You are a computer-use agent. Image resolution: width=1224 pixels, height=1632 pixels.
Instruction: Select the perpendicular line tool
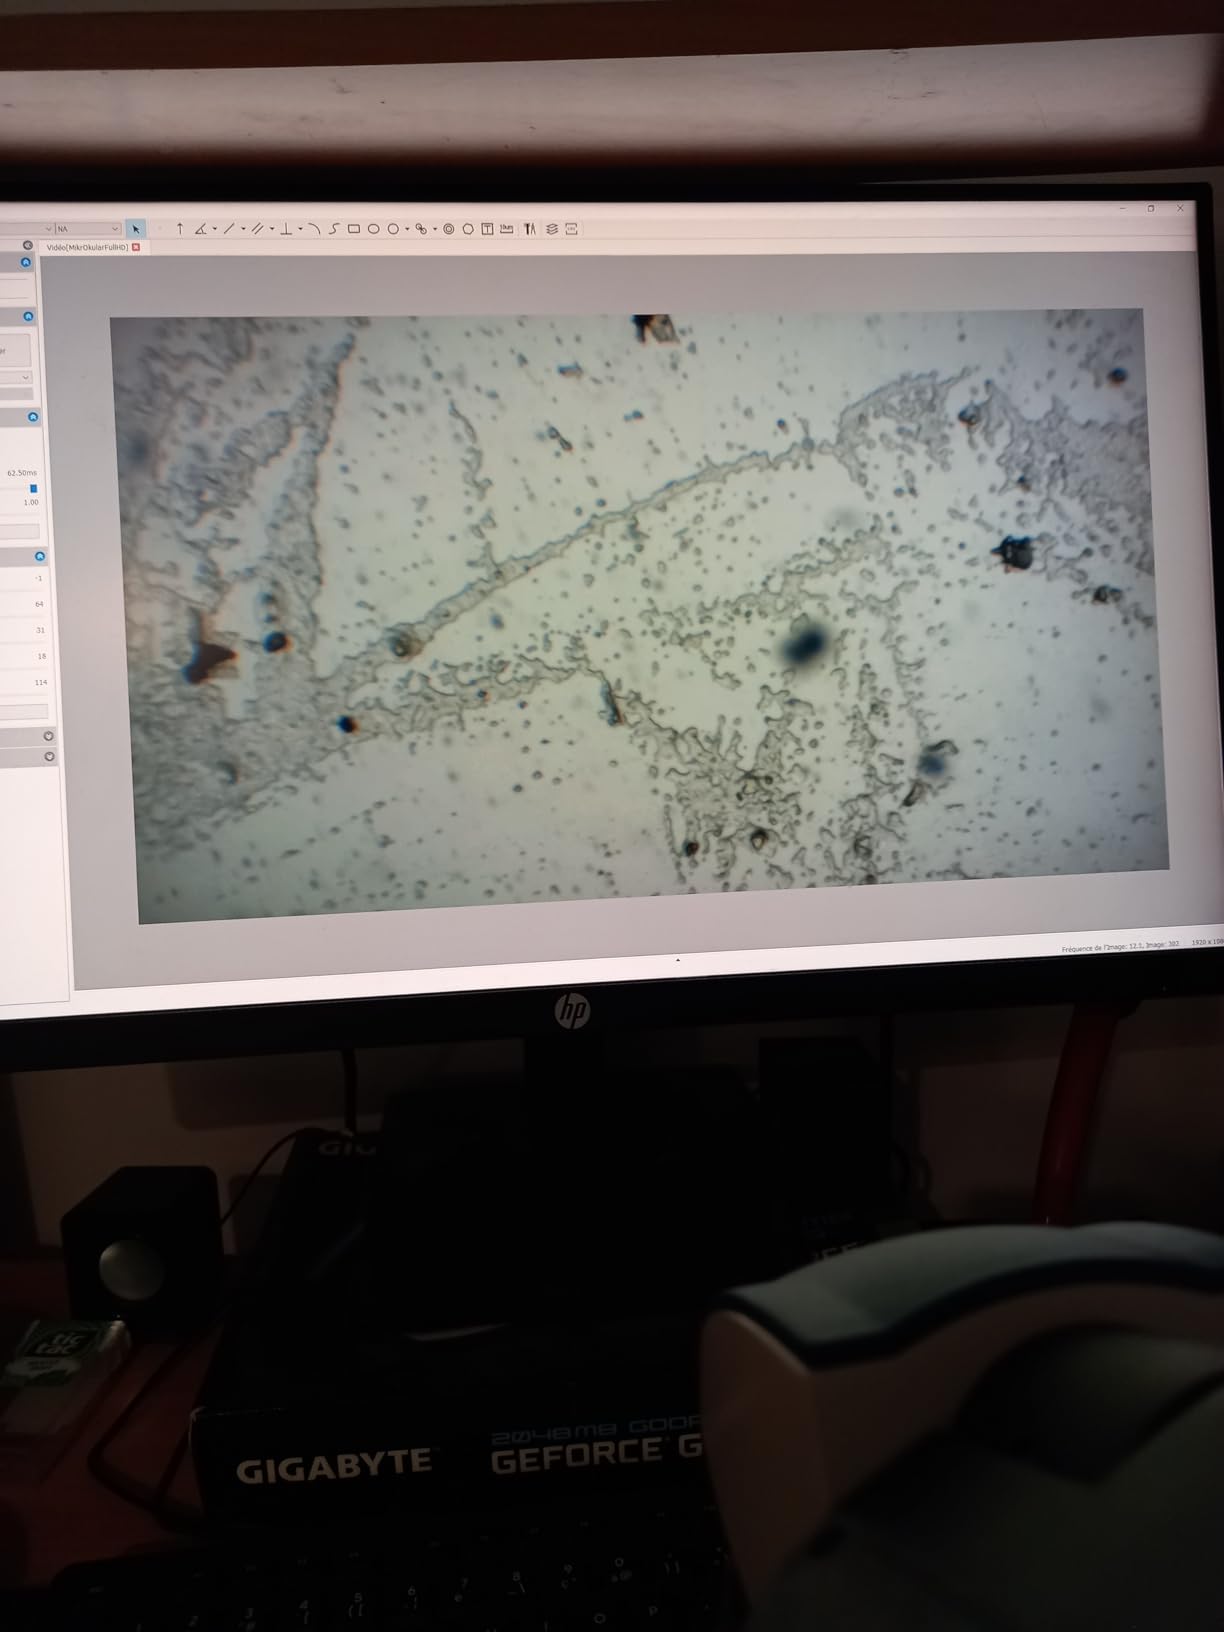(286, 229)
